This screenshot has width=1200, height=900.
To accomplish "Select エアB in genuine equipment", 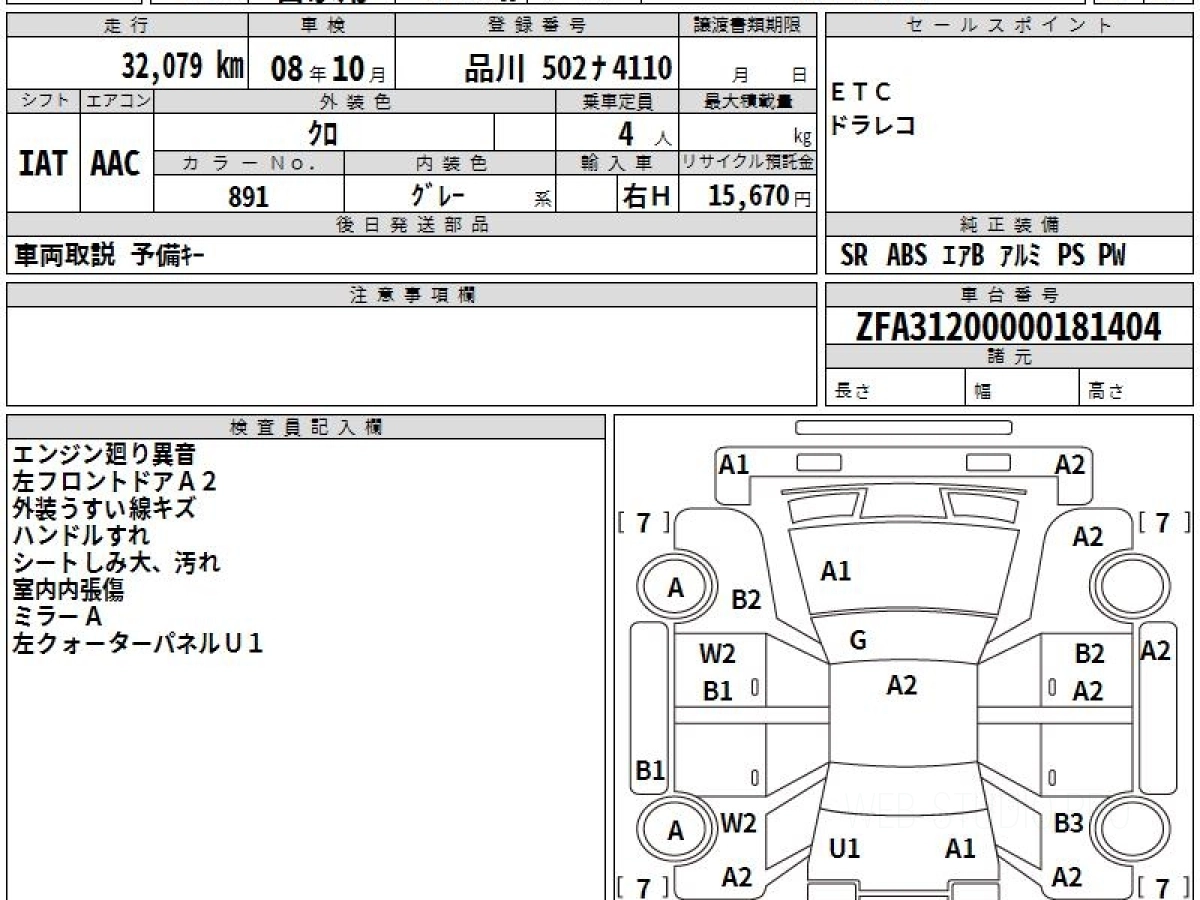I will pos(964,257).
